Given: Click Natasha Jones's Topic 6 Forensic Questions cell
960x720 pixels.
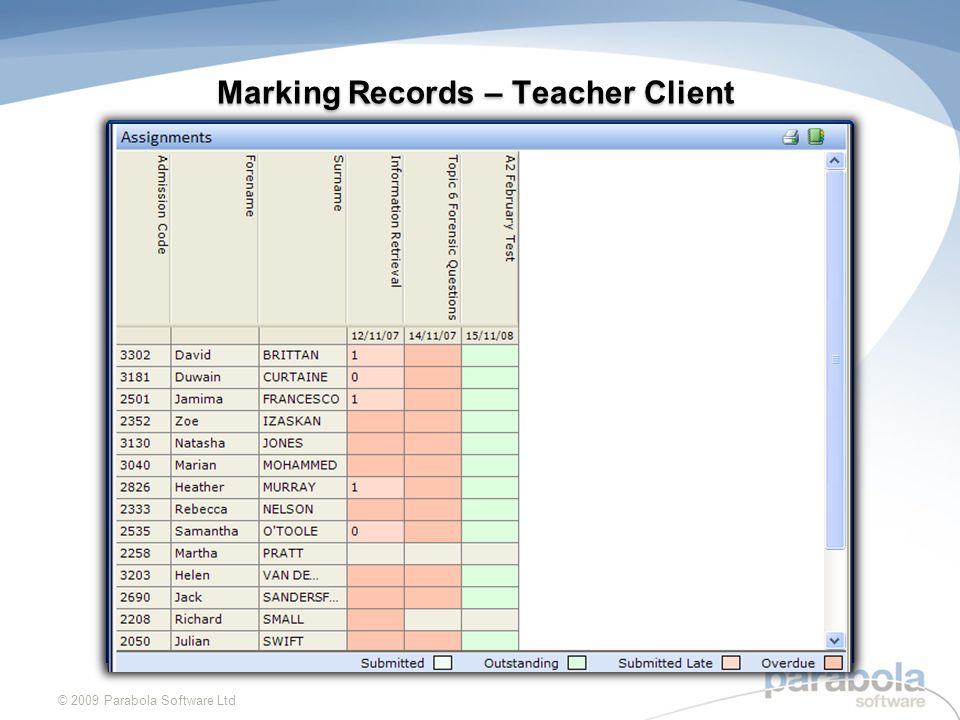Looking at the screenshot, I should pyautogui.click(x=433, y=443).
